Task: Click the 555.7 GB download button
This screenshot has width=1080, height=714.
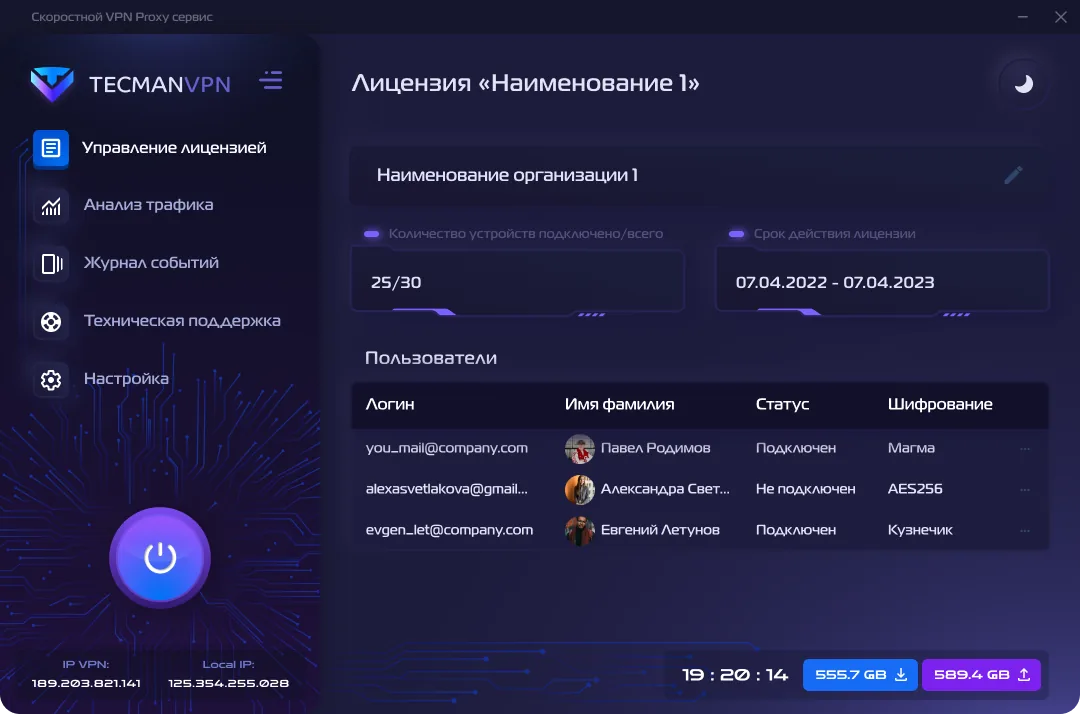Action: click(860, 675)
